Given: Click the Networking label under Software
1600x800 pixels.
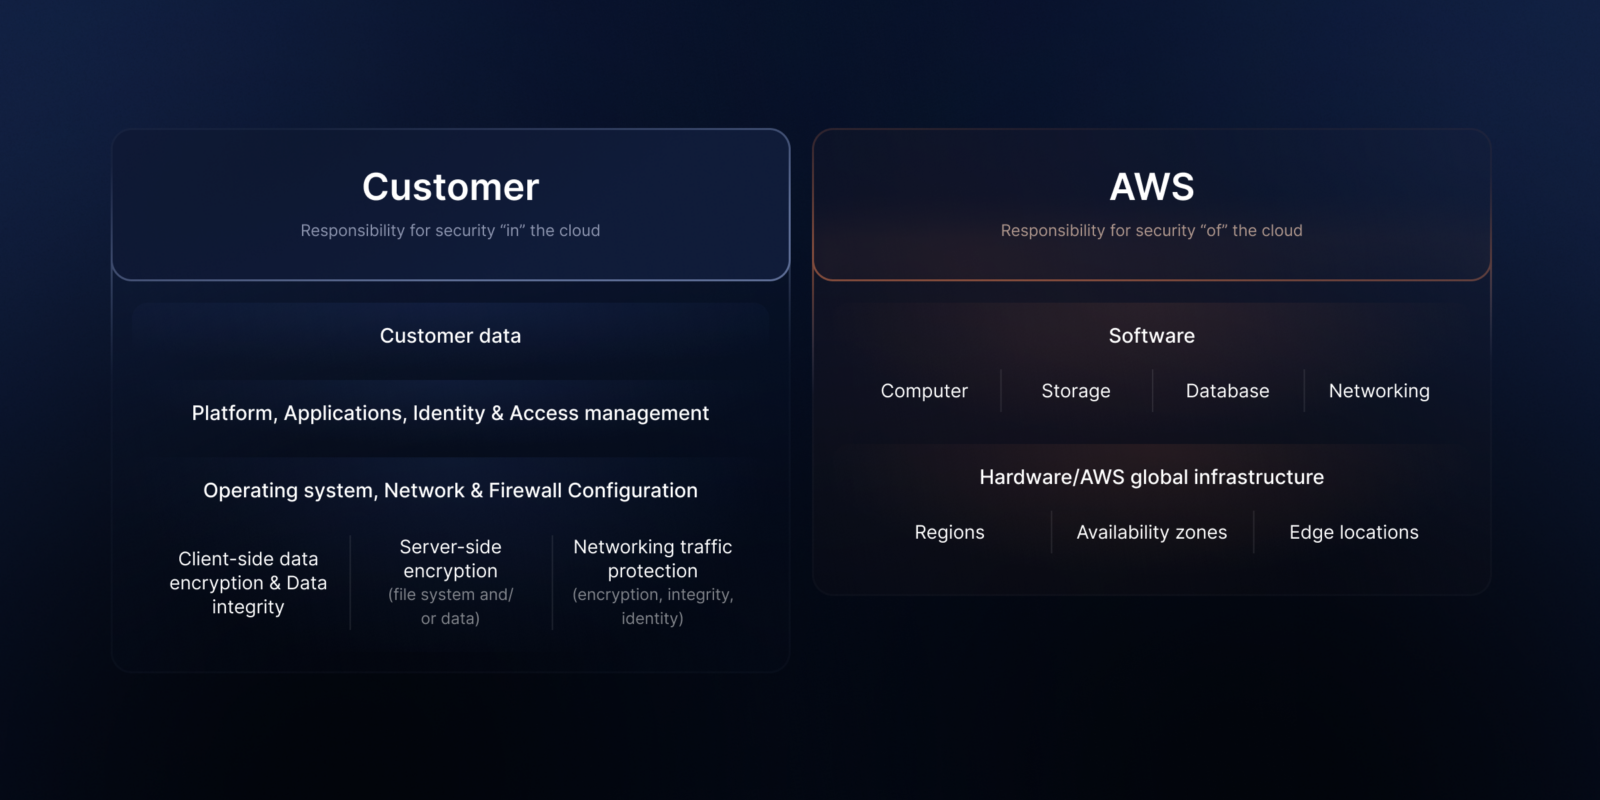Looking at the screenshot, I should click(1379, 391).
